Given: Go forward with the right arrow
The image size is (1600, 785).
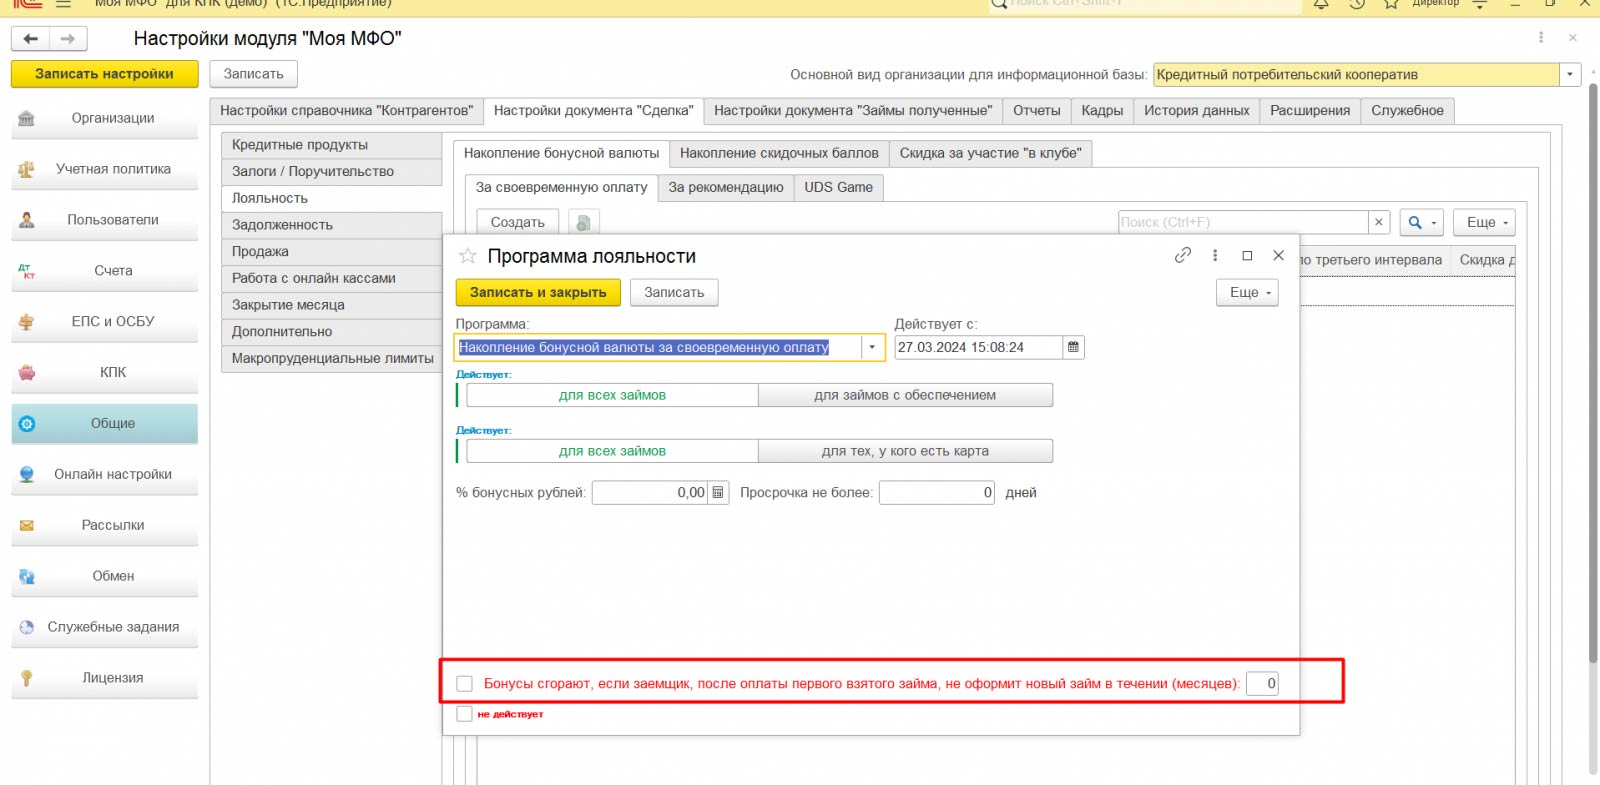Looking at the screenshot, I should point(68,39).
